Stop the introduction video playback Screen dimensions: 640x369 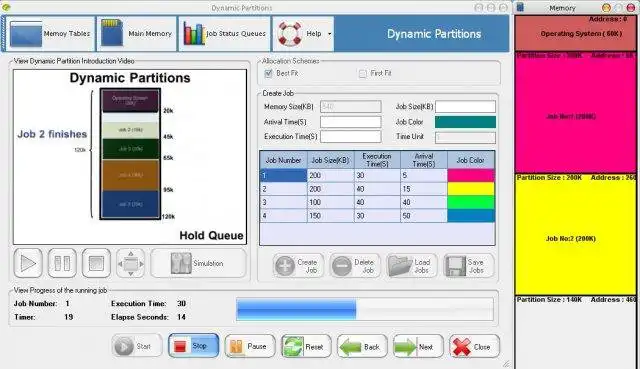pos(96,263)
